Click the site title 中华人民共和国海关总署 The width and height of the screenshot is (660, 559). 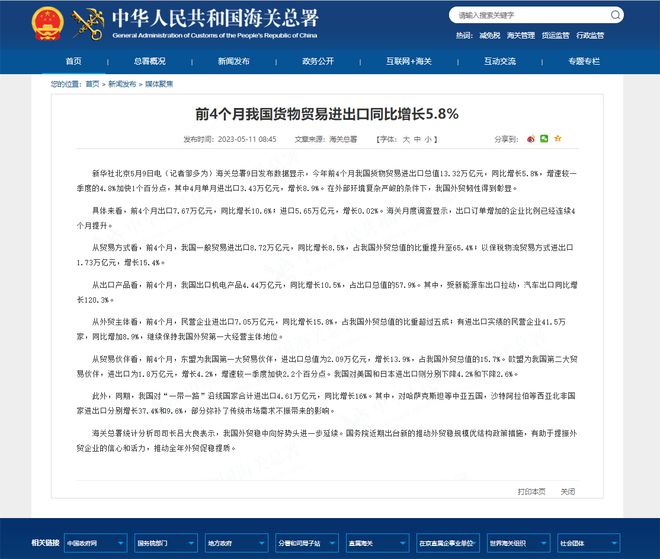coord(215,18)
